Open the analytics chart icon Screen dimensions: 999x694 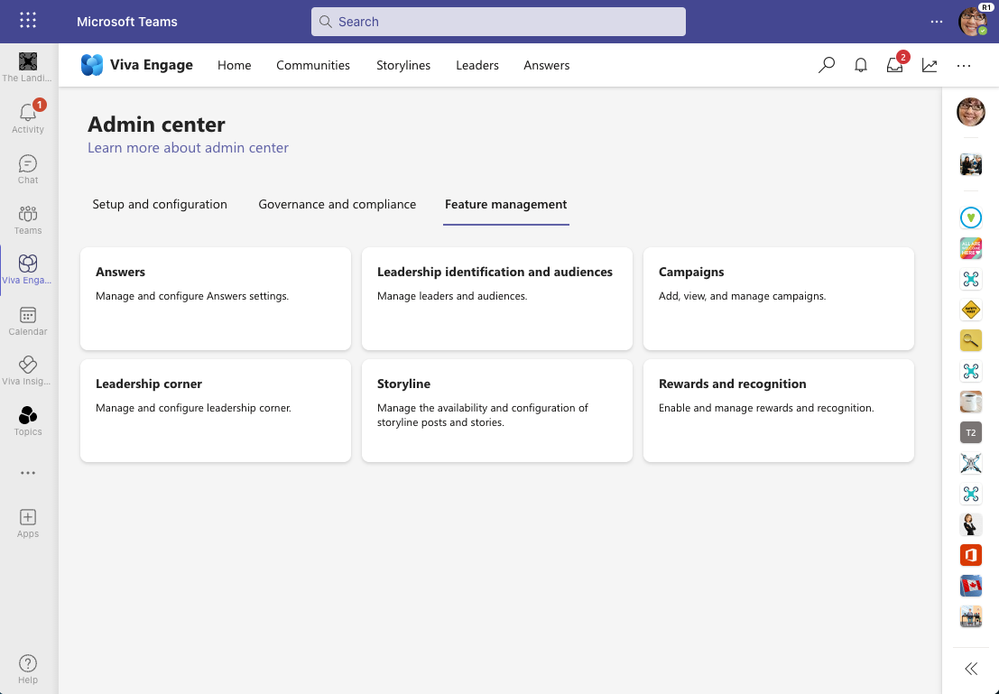coord(930,65)
